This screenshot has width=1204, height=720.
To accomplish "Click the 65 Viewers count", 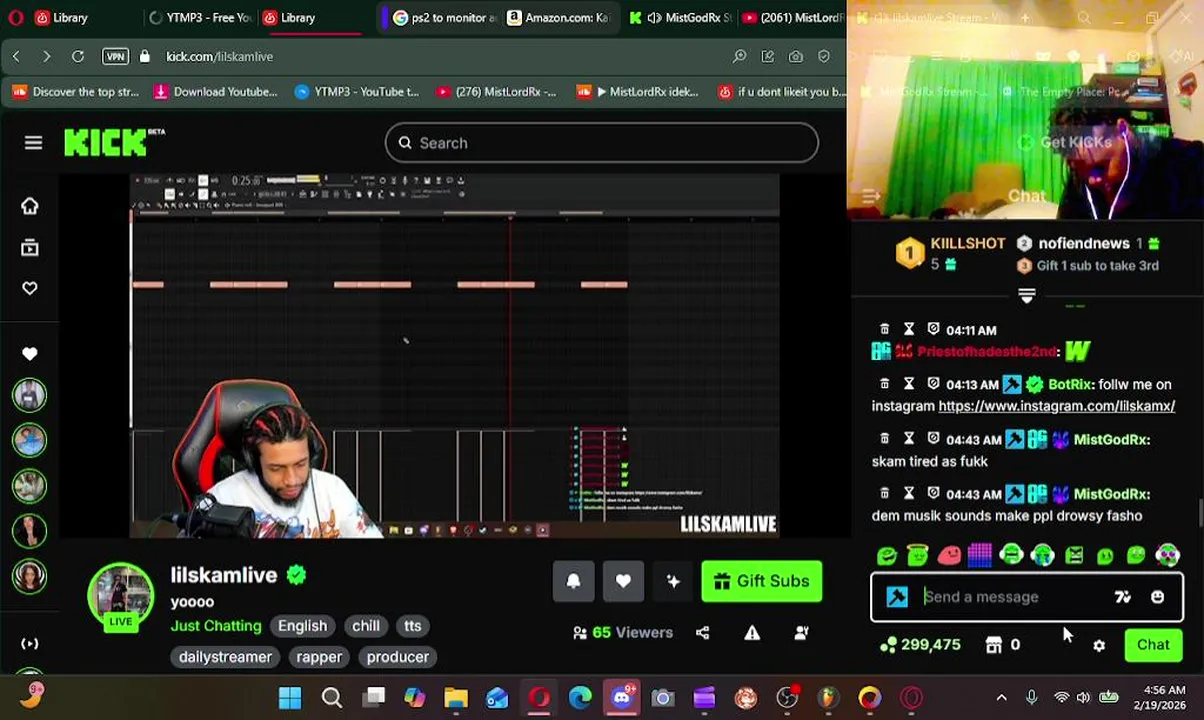I will click(623, 633).
